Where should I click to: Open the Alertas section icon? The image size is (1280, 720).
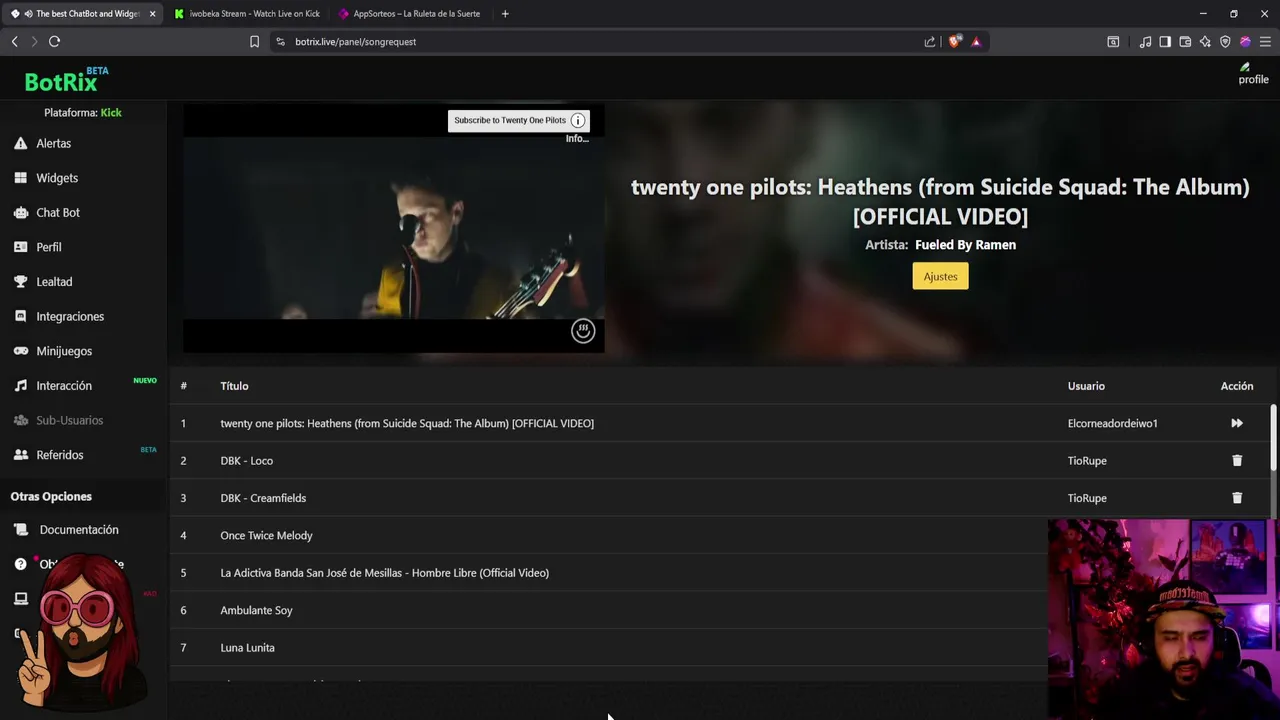coord(20,143)
